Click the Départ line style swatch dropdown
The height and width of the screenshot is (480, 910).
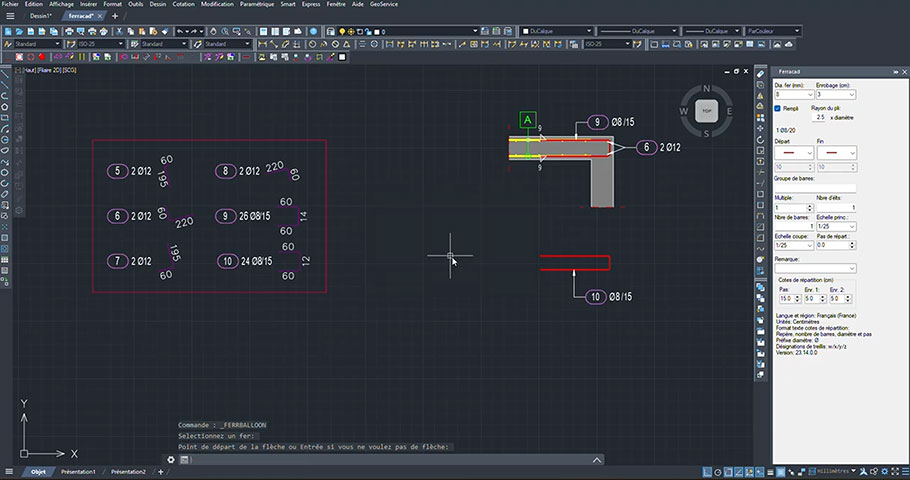tap(794, 153)
